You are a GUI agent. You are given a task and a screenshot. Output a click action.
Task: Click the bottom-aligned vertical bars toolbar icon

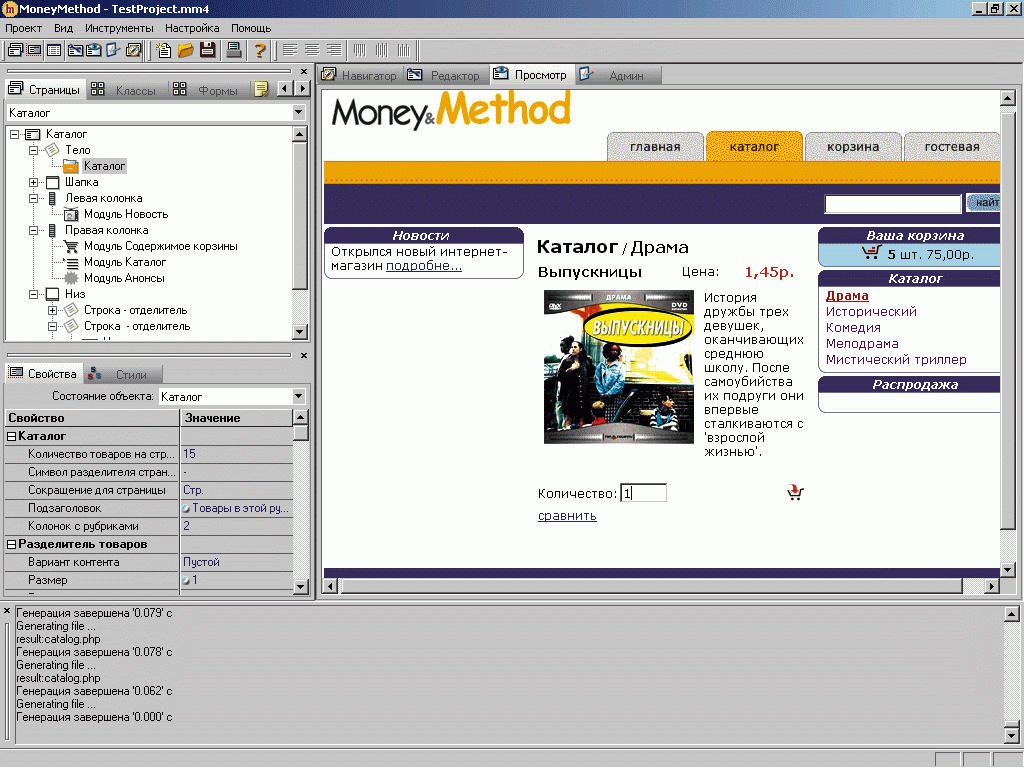[404, 50]
